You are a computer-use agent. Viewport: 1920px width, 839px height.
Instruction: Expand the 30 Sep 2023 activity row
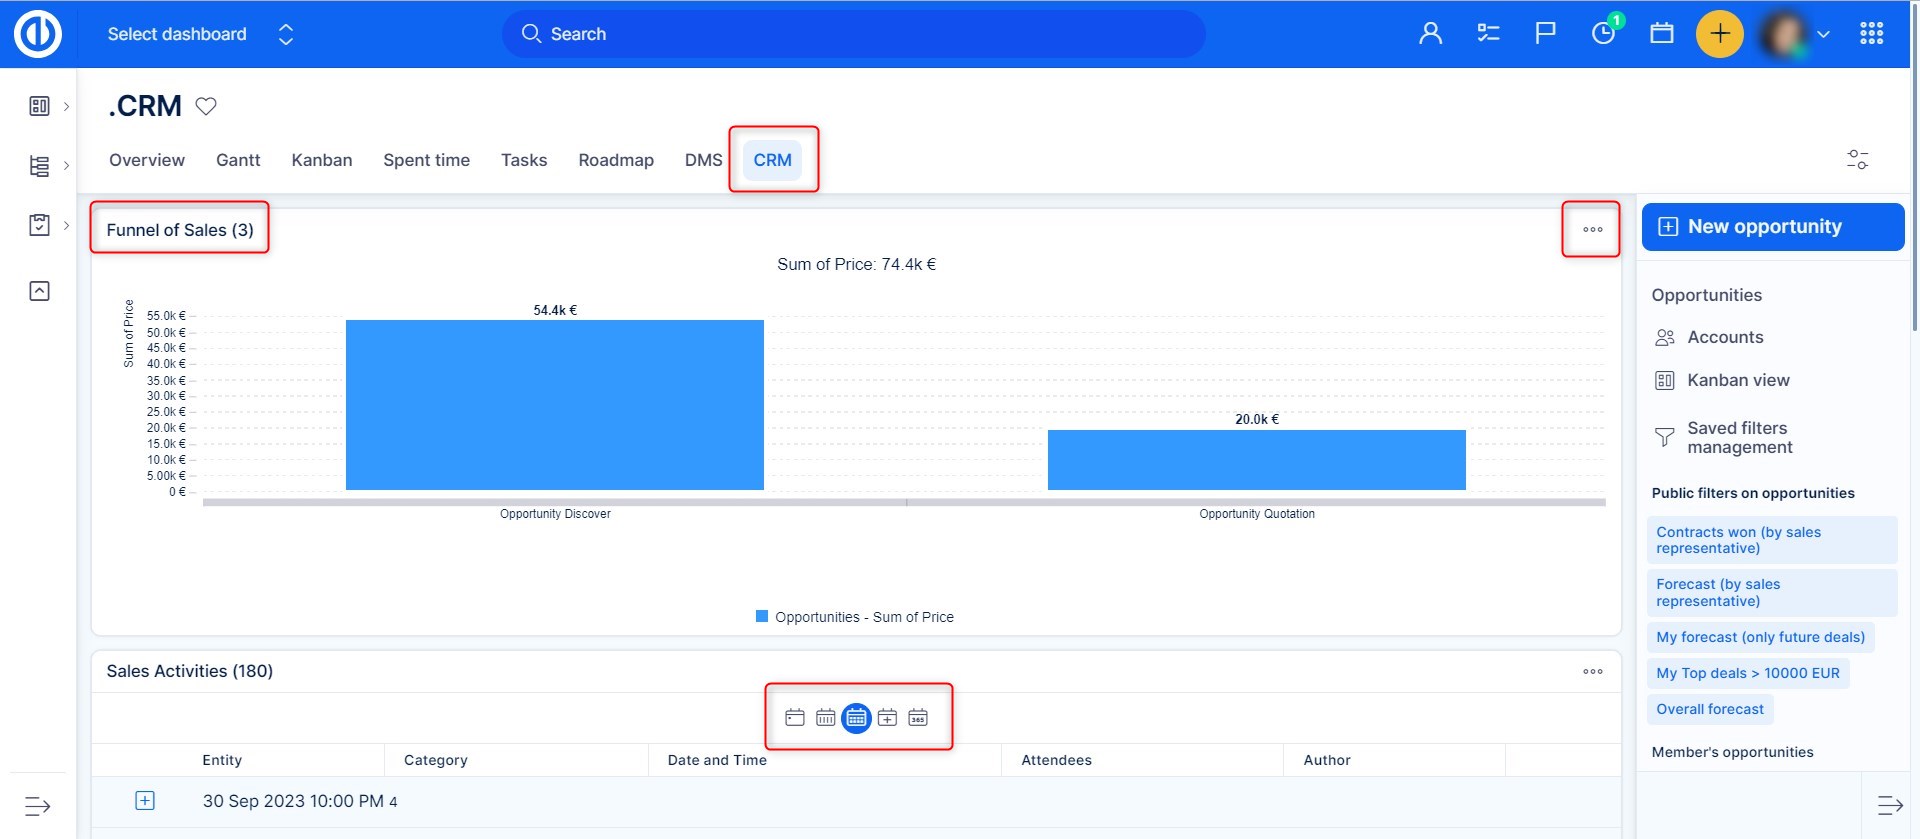click(145, 801)
